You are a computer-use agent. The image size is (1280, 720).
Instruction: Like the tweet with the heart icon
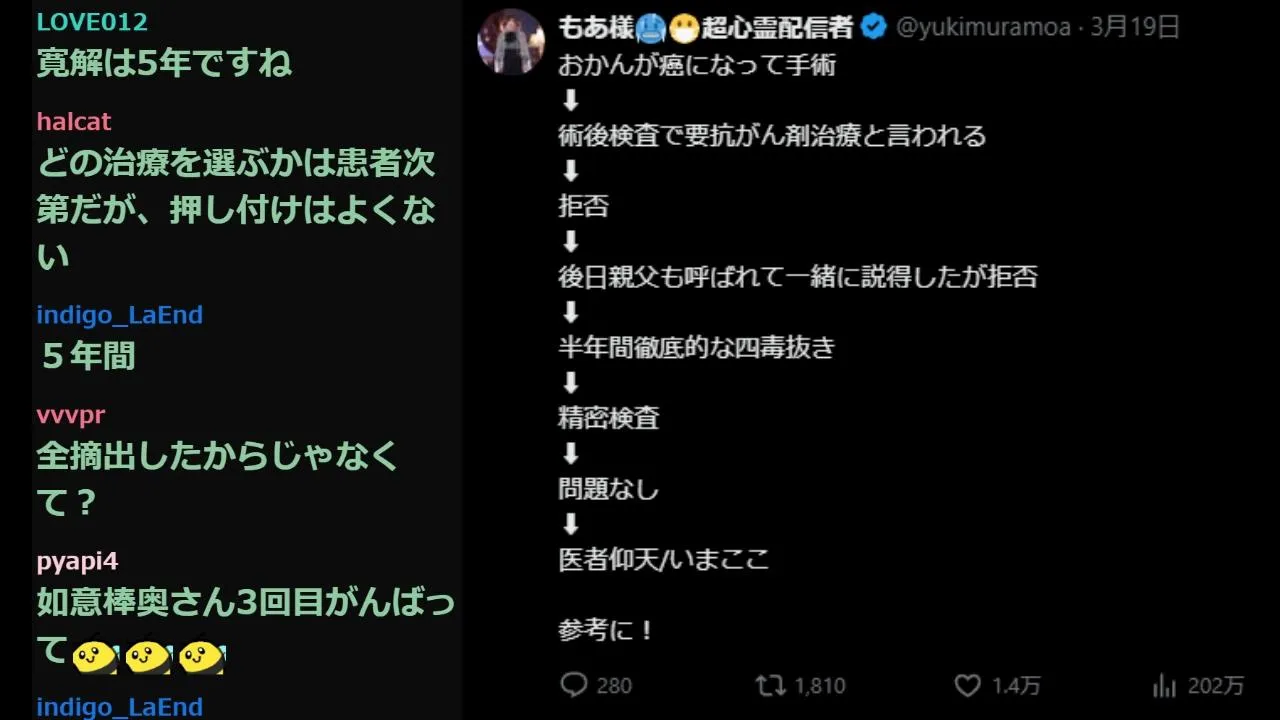tap(967, 685)
